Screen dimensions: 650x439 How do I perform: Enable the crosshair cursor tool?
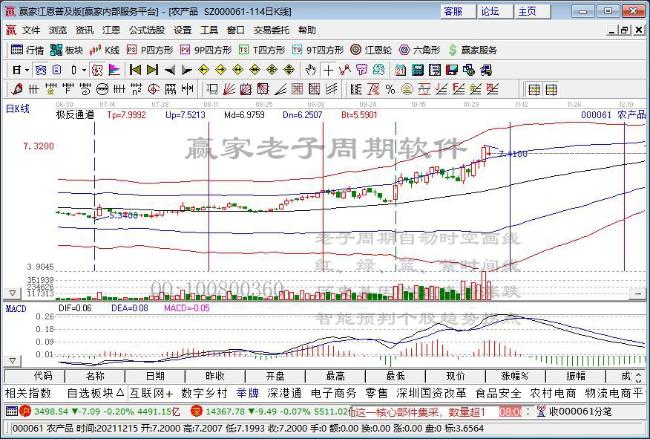click(328, 70)
